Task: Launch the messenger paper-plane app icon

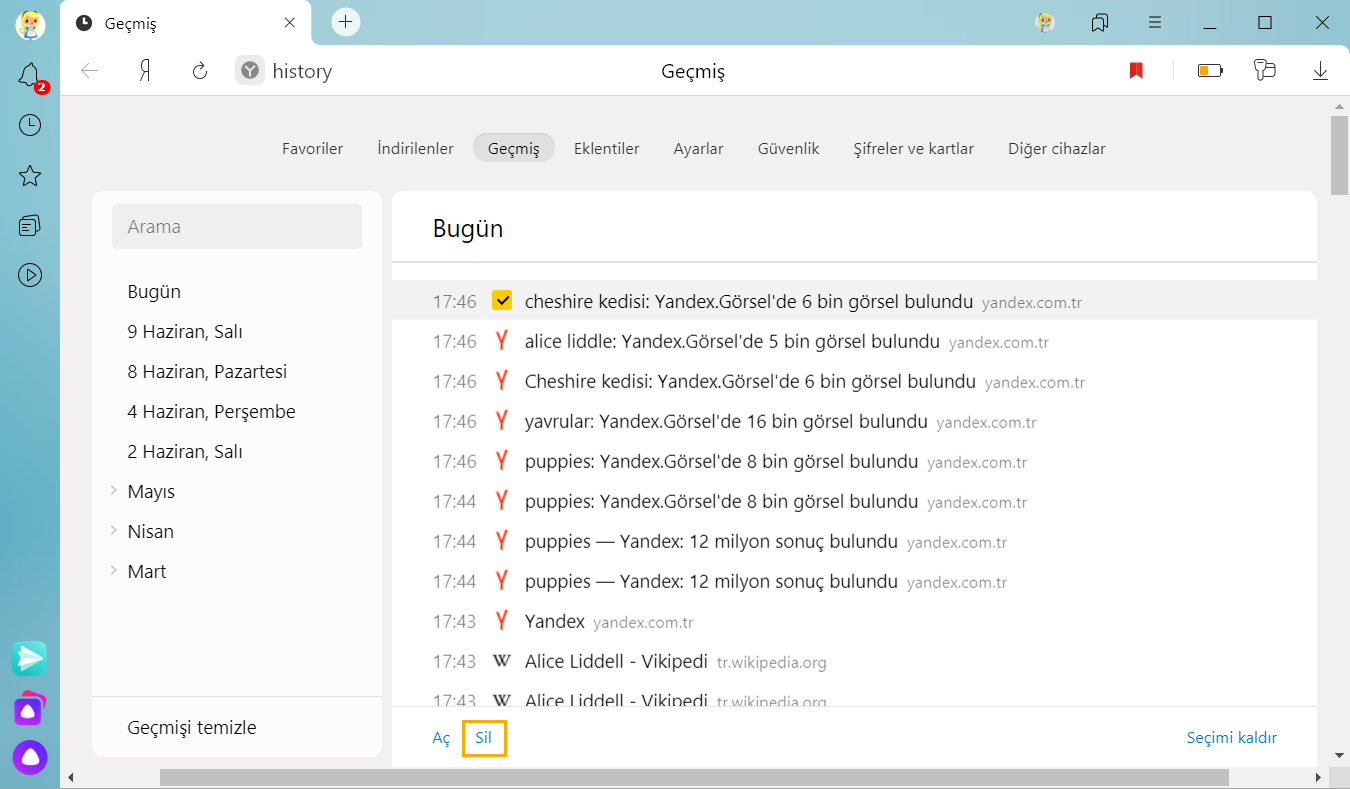Action: [x=30, y=658]
